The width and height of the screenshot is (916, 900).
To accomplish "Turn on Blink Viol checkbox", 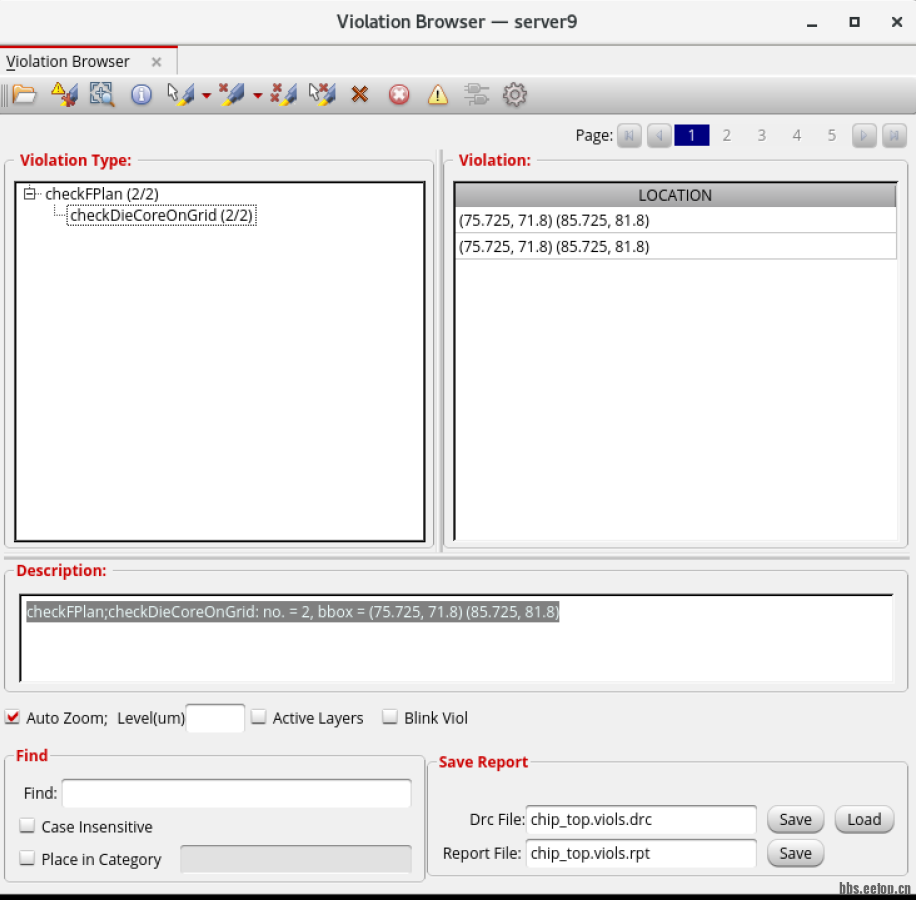I will [390, 718].
